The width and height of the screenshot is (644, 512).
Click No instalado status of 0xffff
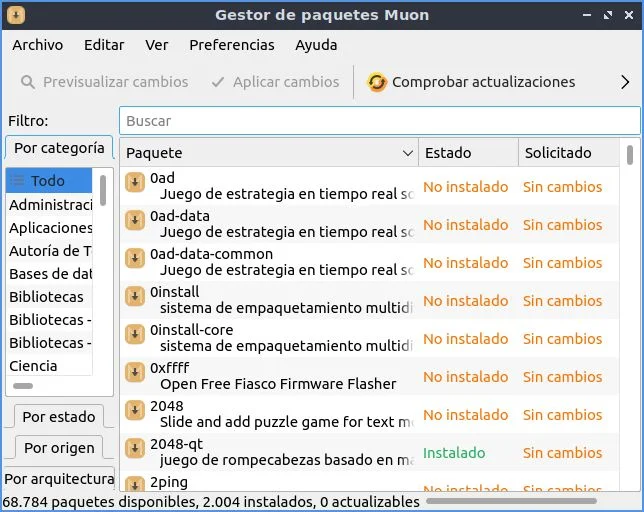coord(466,377)
